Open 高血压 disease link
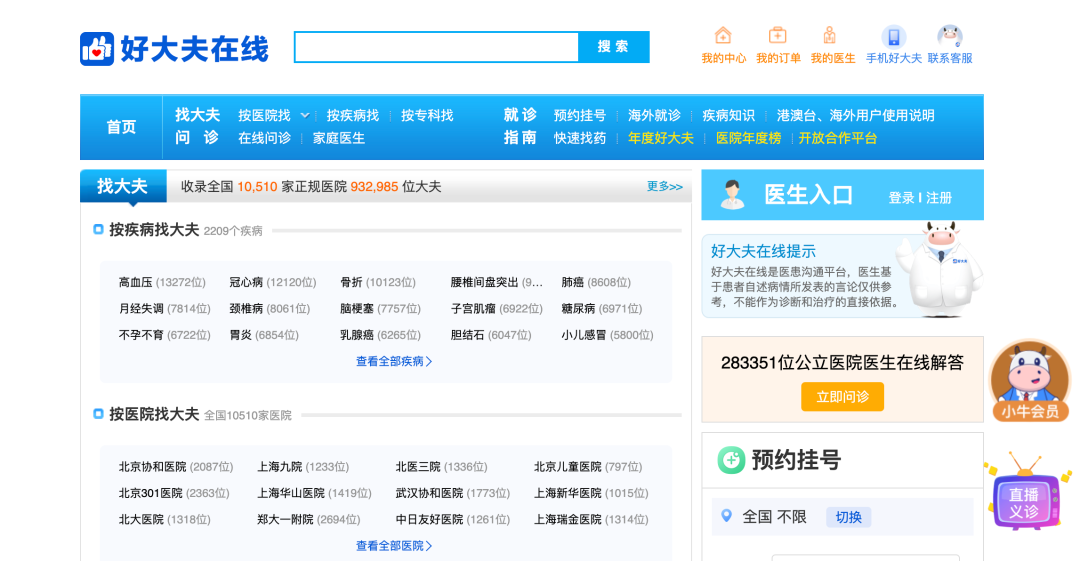1080x561 pixels. [x=136, y=282]
